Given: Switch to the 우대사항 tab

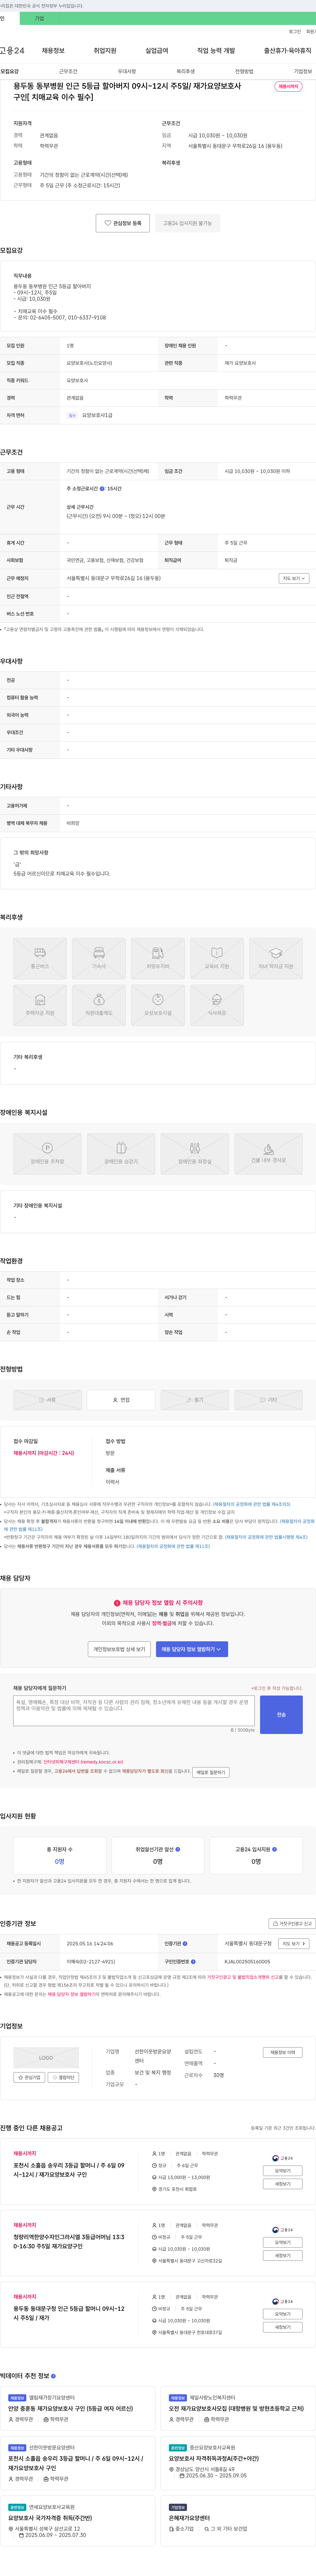Looking at the screenshot, I should 127,72.
